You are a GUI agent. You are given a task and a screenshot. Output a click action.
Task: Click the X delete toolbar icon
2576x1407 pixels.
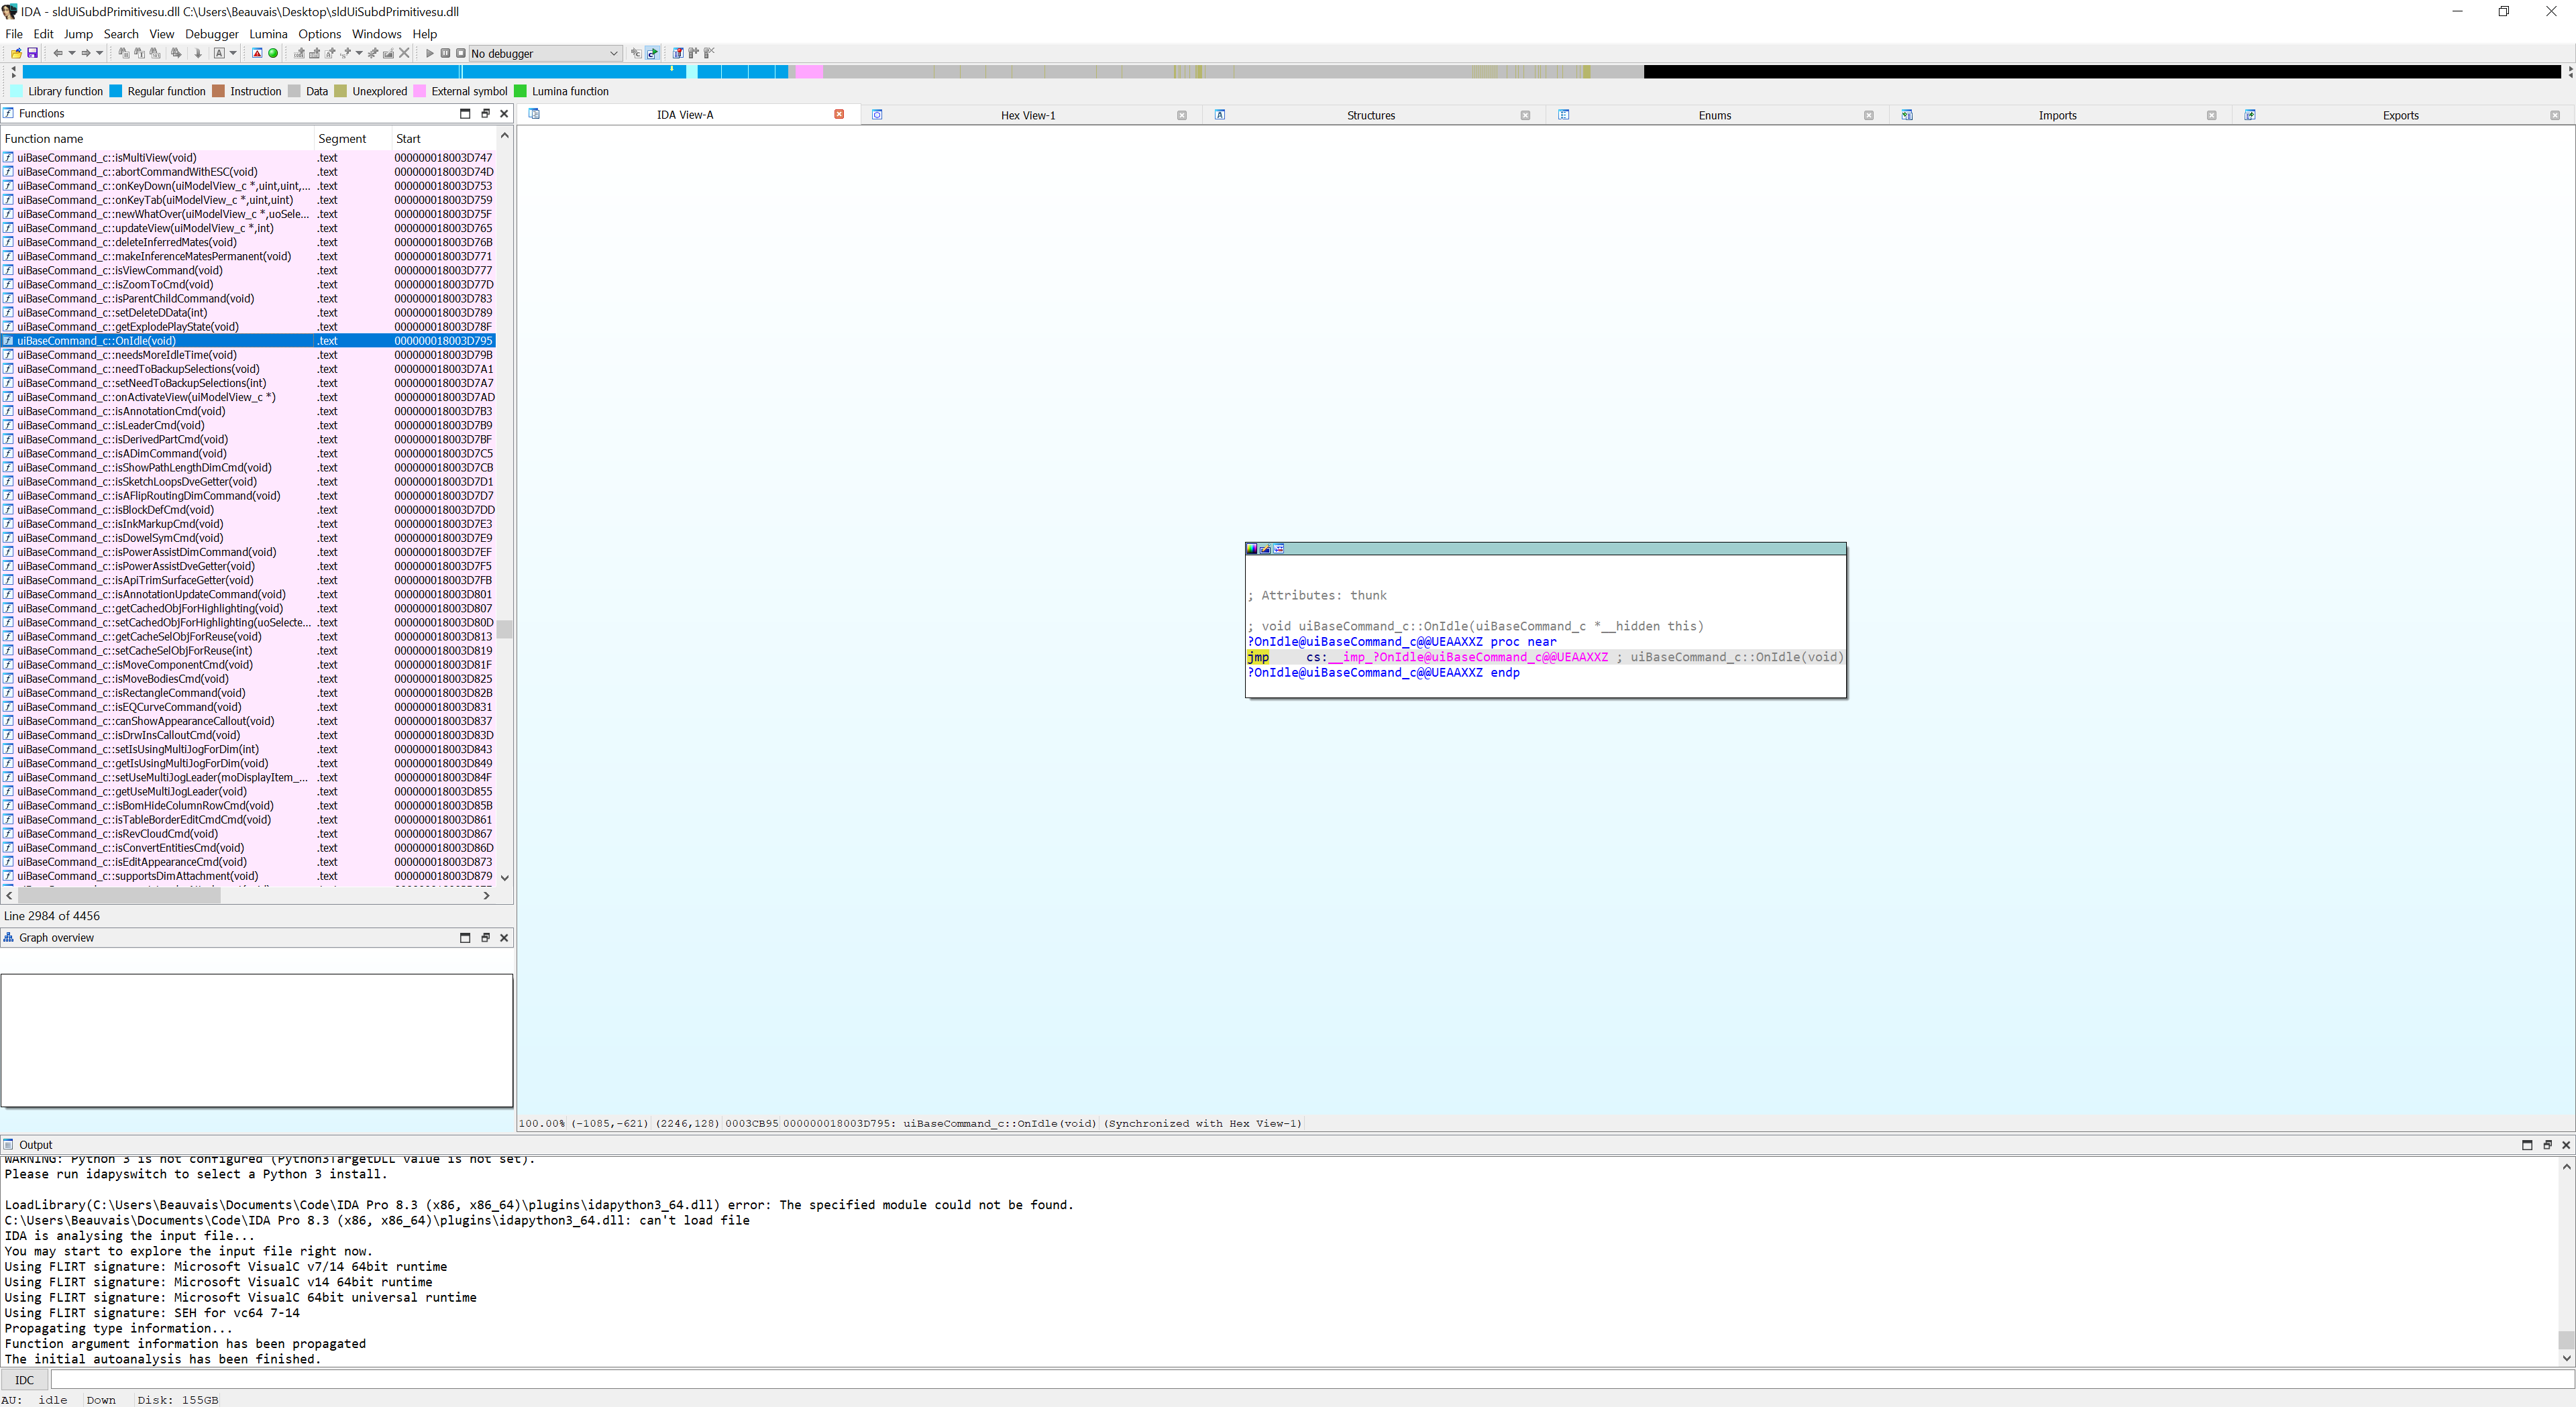pyautogui.click(x=404, y=53)
